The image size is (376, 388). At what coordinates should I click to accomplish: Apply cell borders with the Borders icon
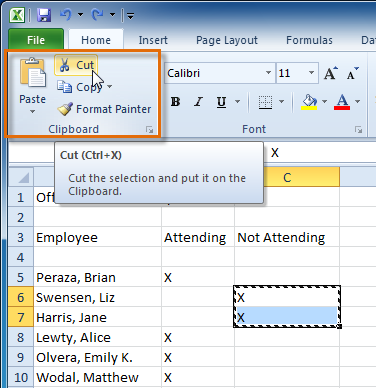click(265, 102)
